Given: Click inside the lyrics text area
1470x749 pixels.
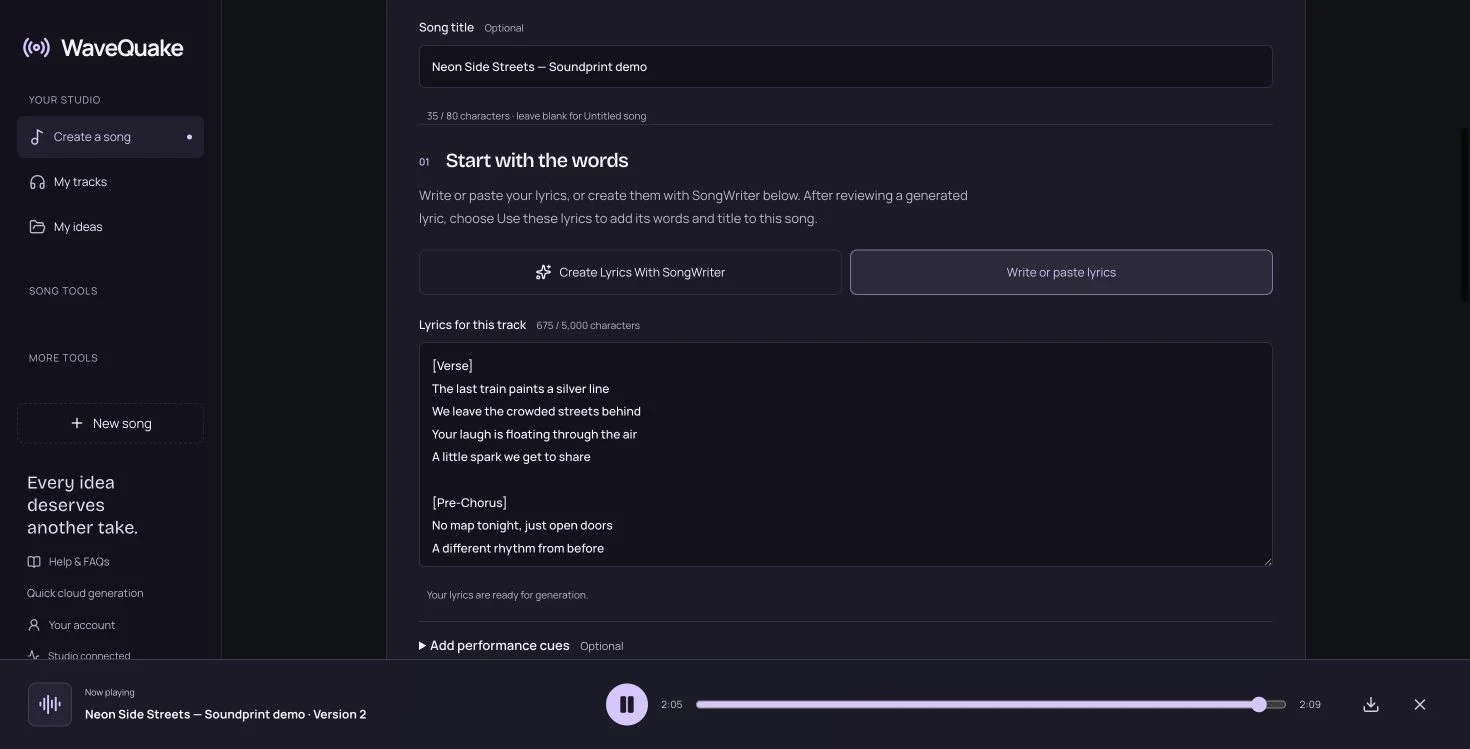Looking at the screenshot, I should (846, 455).
